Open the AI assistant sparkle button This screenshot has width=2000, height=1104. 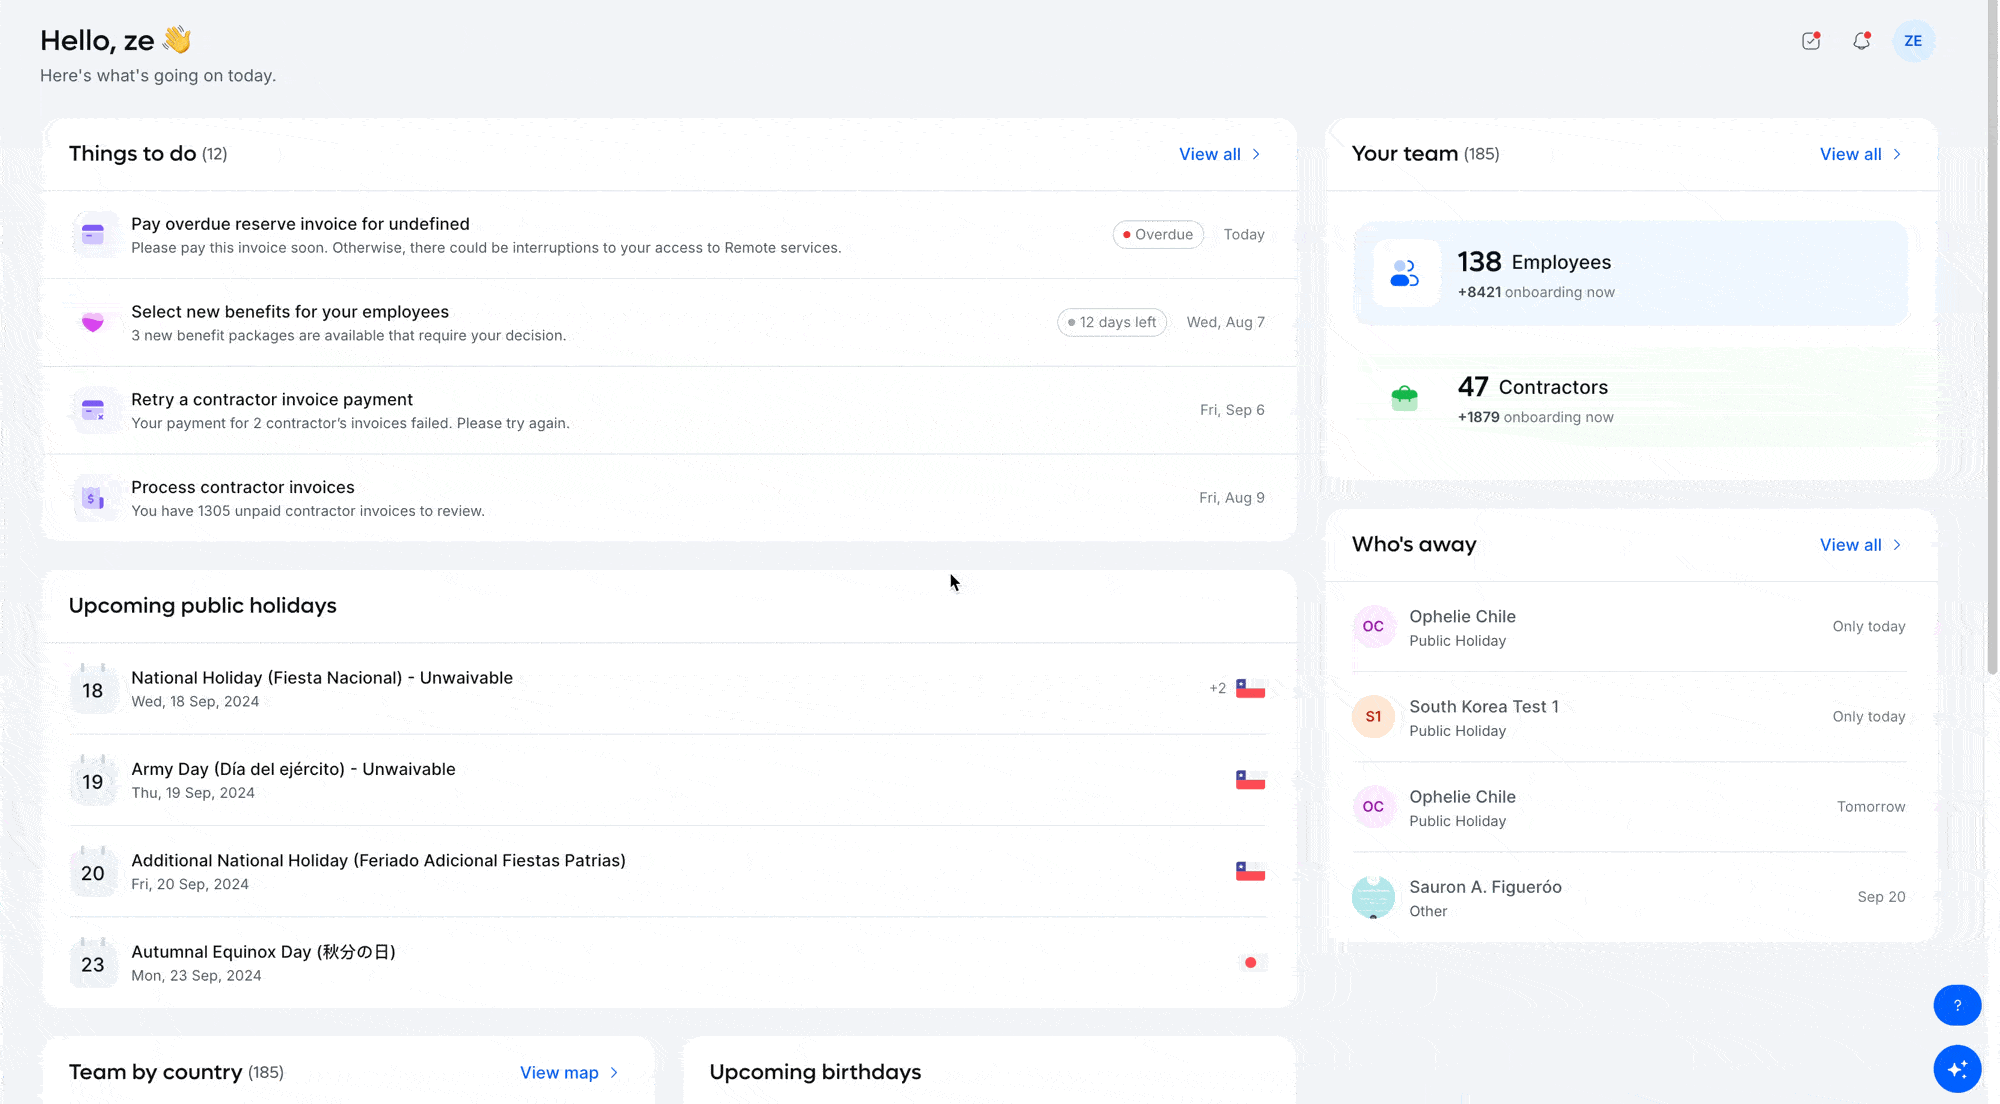pyautogui.click(x=1958, y=1069)
